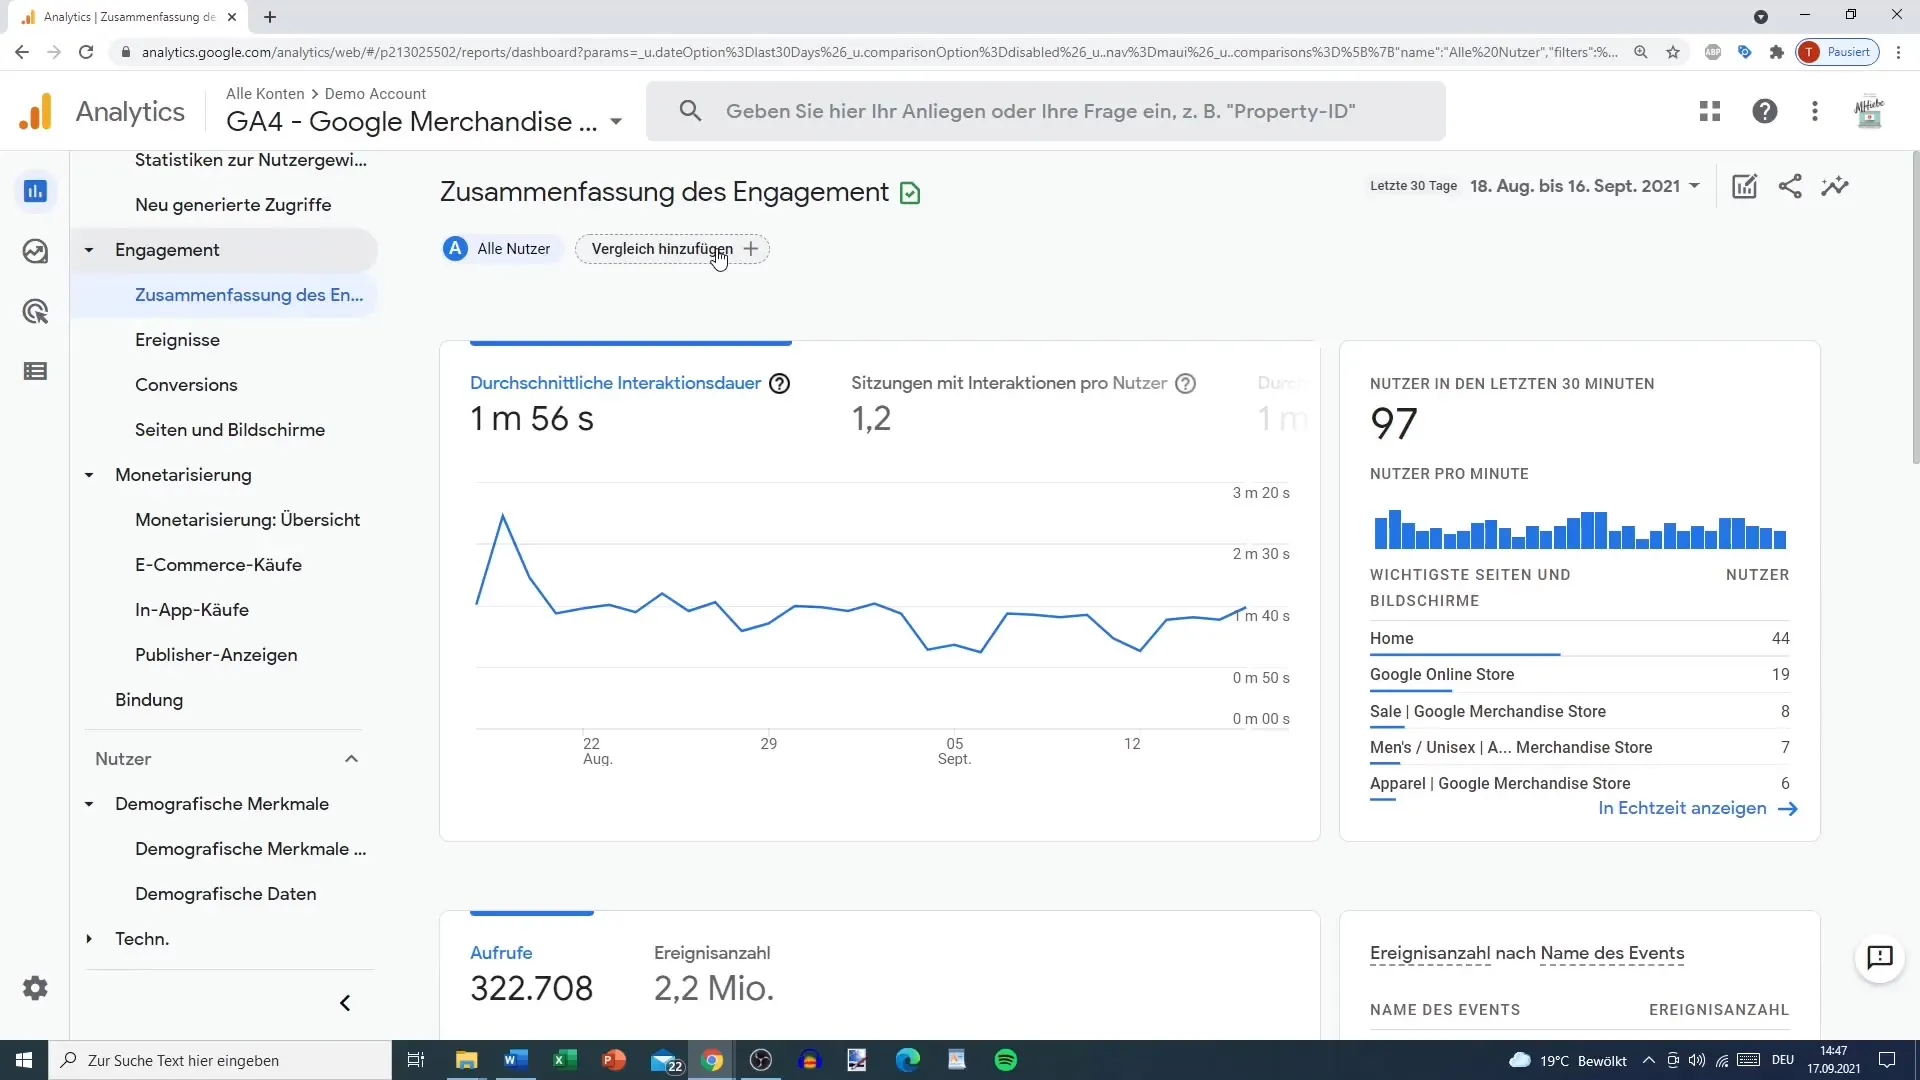Screen dimensions: 1920x1080
Task: Click the search/insights icon in sidebar
Action: coord(36,252)
